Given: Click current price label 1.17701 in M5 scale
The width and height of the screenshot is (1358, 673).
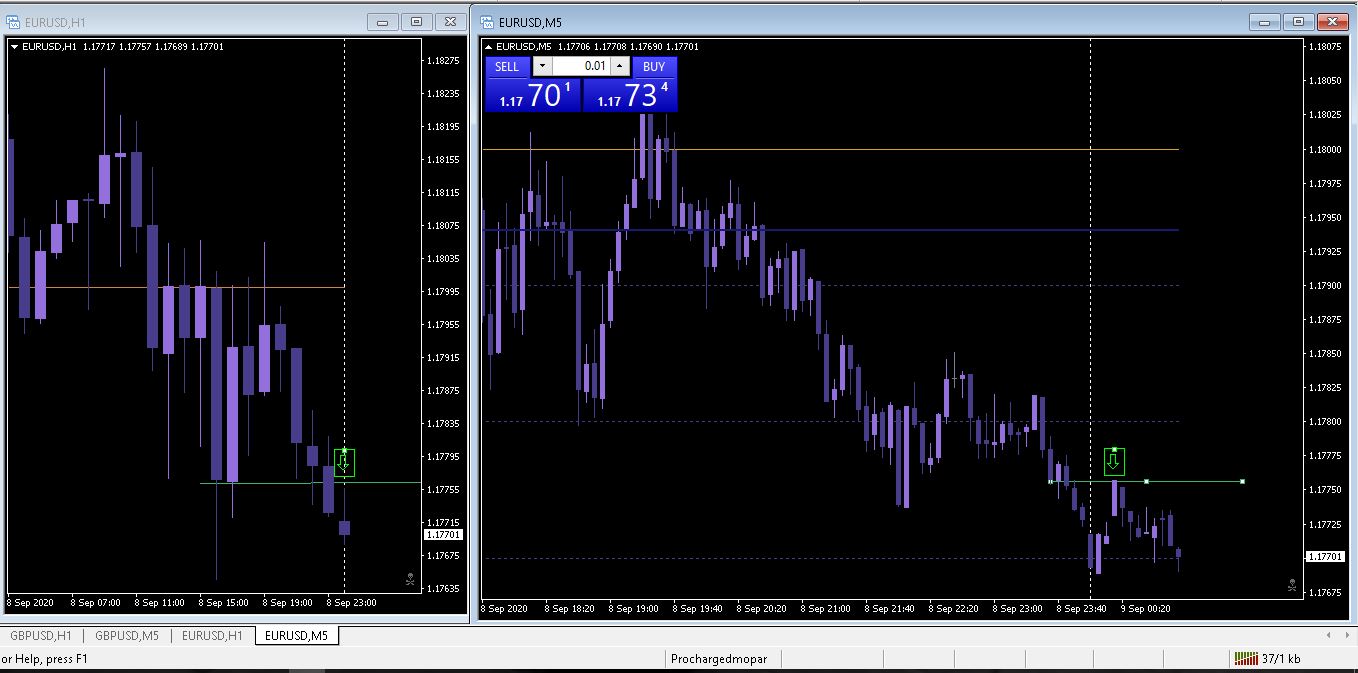Looking at the screenshot, I should point(1324,556).
